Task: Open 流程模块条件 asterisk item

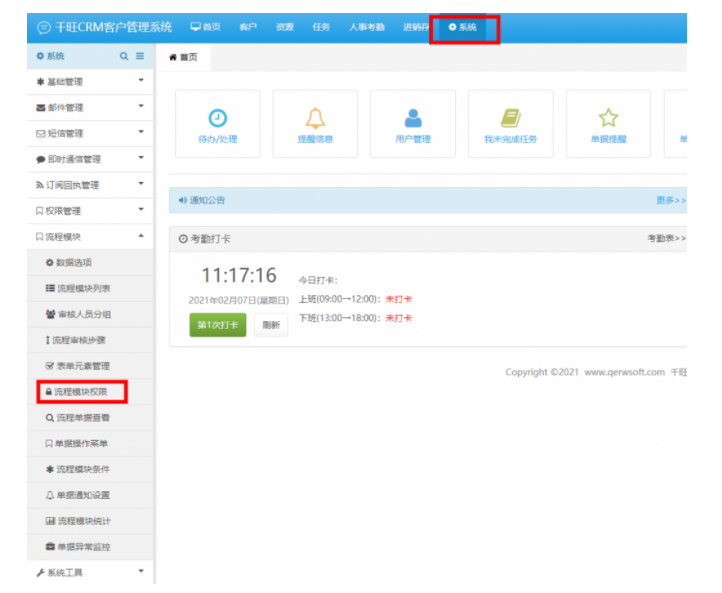Action: point(90,469)
